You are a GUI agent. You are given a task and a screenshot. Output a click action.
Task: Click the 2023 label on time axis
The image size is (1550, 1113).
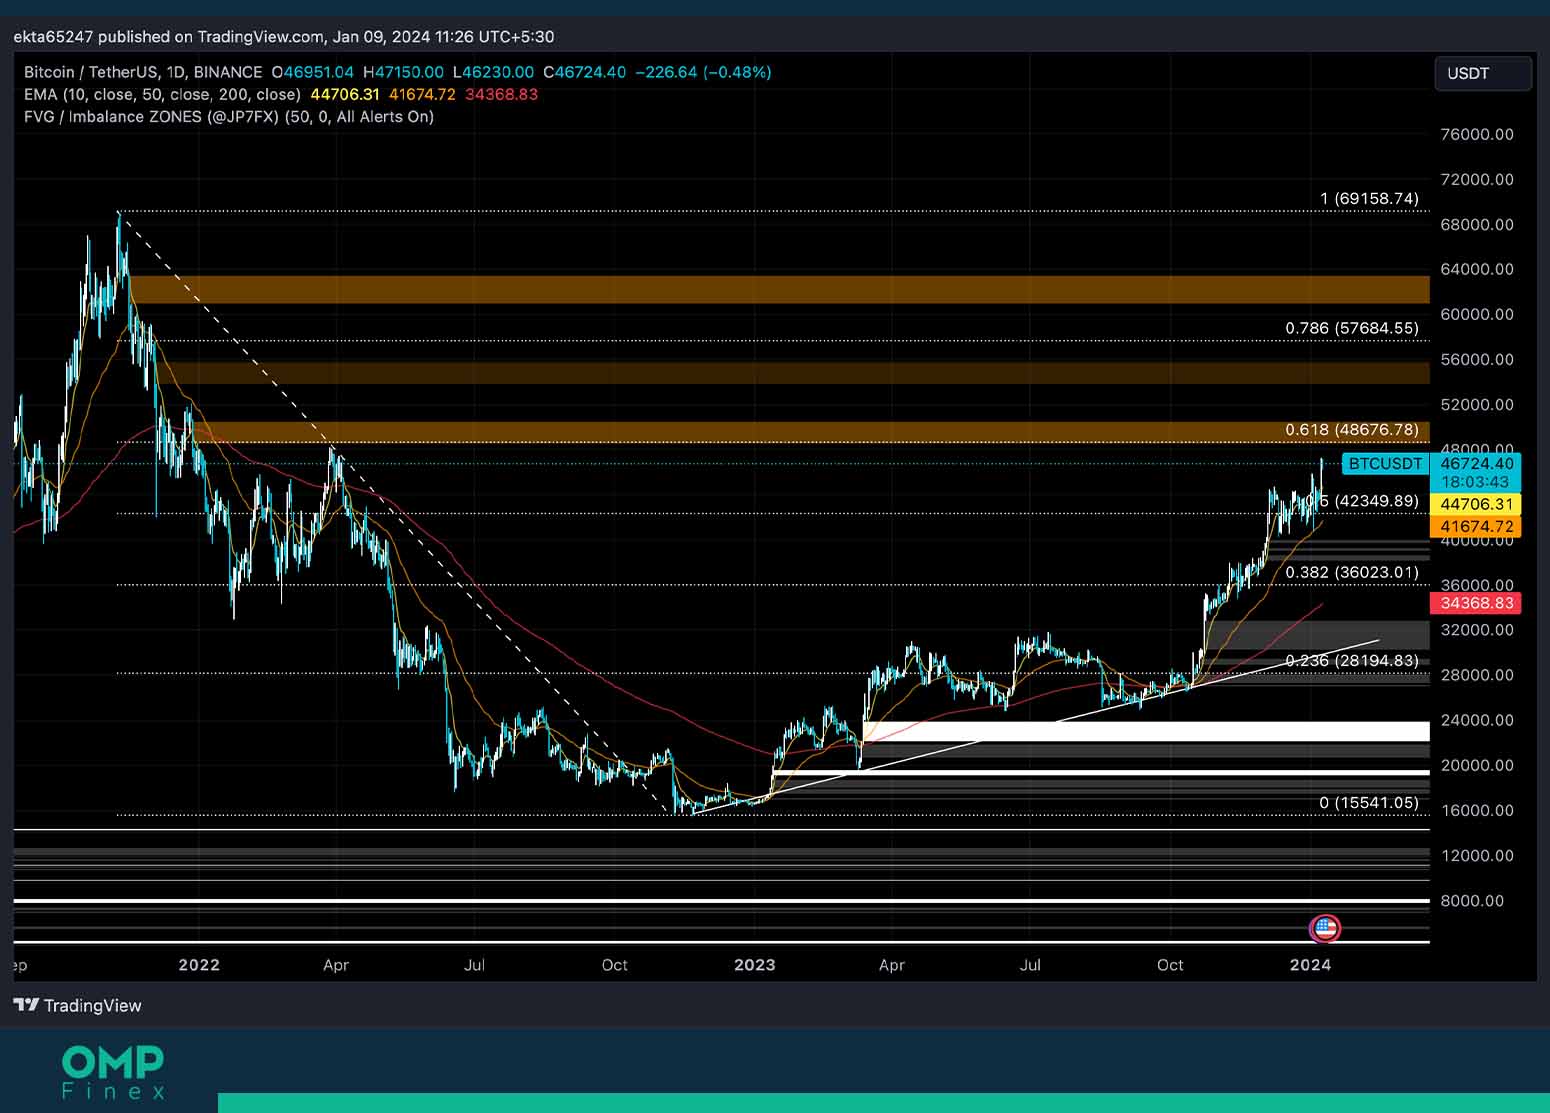[754, 964]
